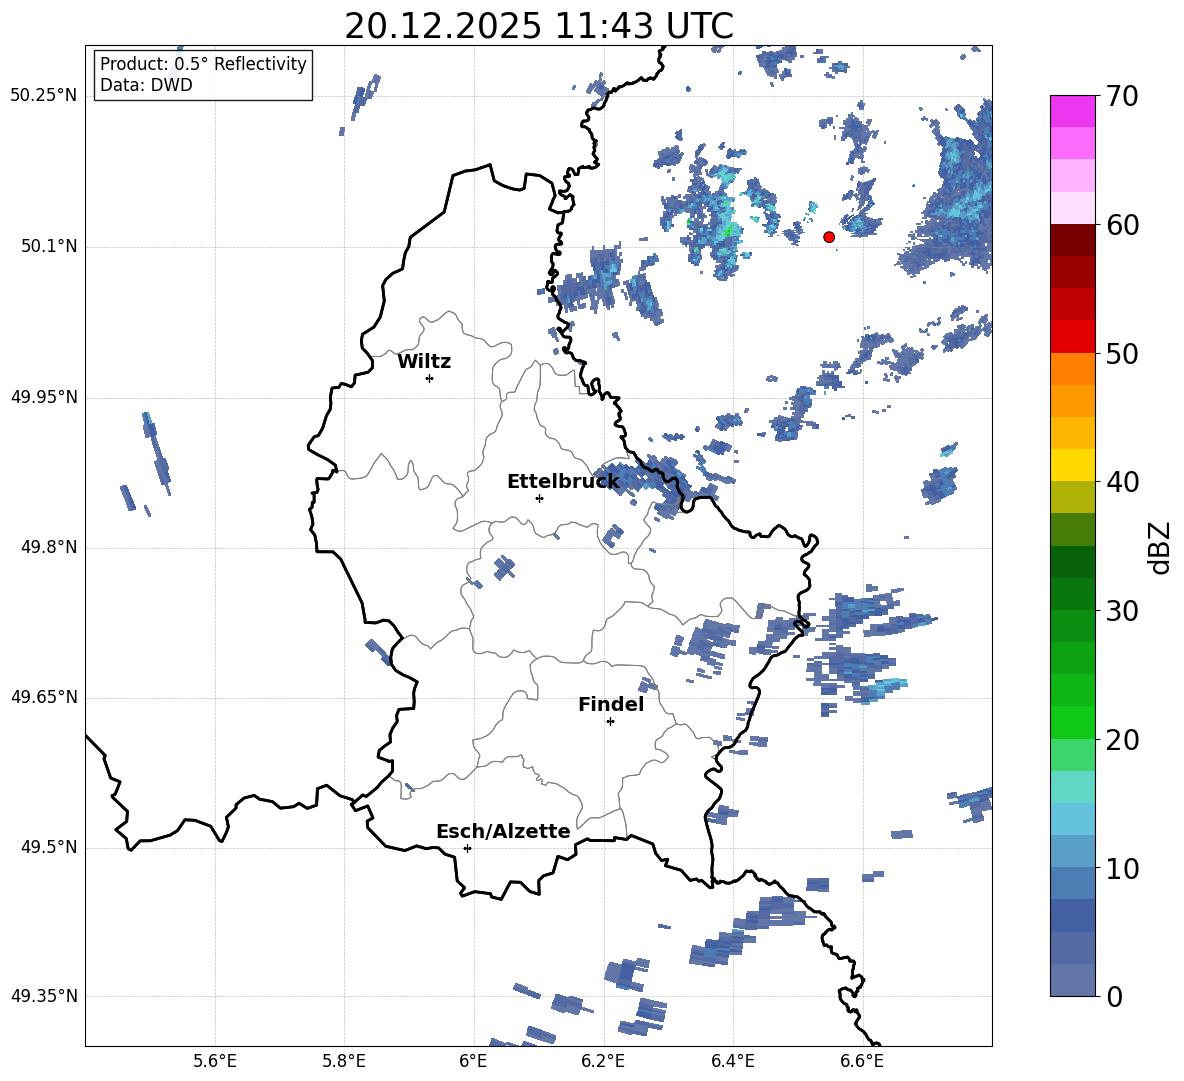Click the 6.2°E longitude label
The image size is (1184, 1081).
click(x=603, y=1061)
